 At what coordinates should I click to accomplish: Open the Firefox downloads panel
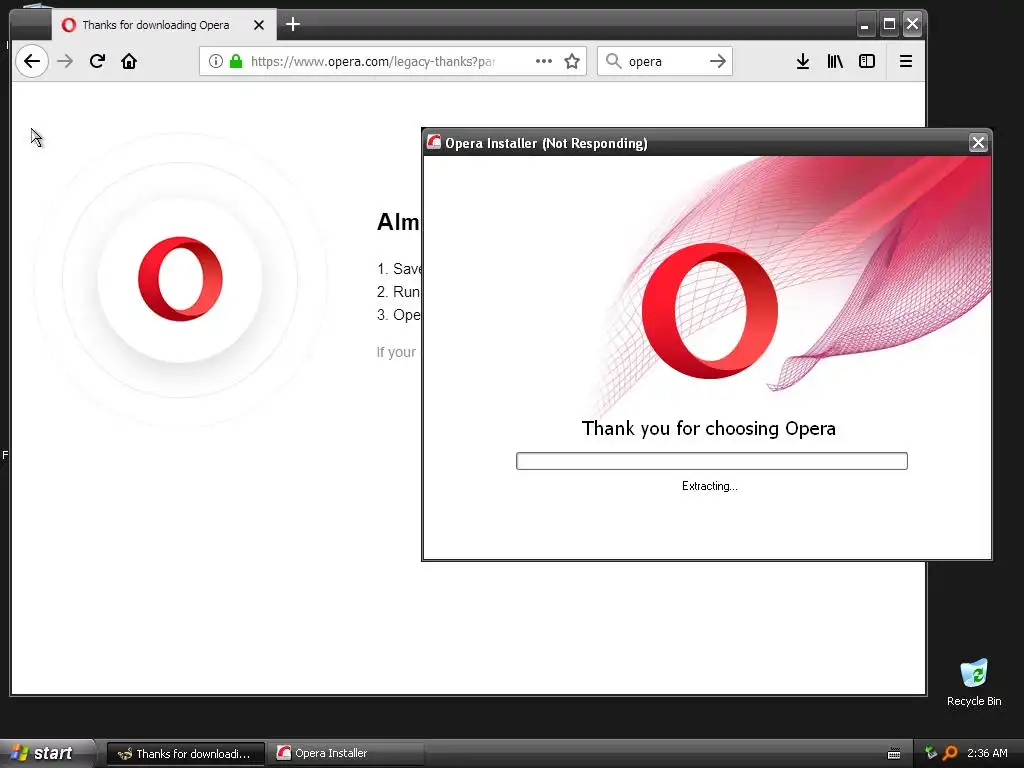pyautogui.click(x=803, y=61)
